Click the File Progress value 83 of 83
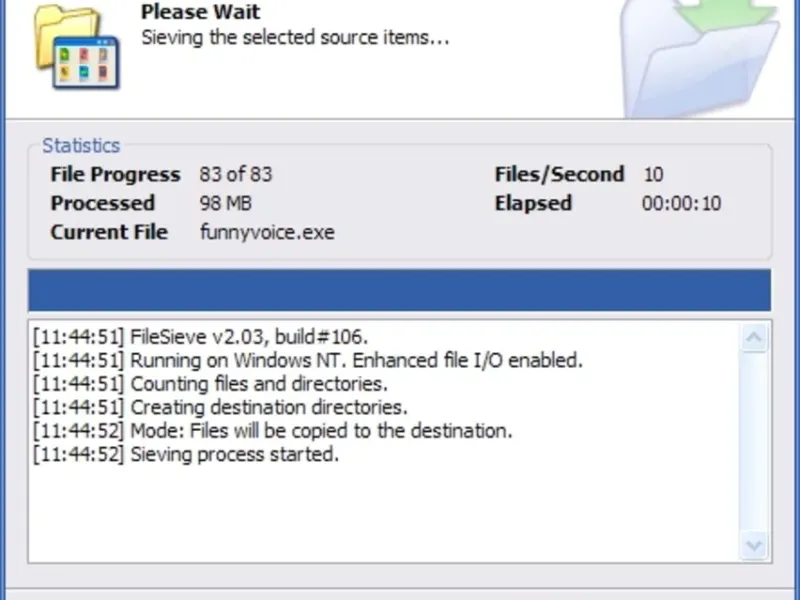Viewport: 800px width, 600px height. click(x=236, y=174)
